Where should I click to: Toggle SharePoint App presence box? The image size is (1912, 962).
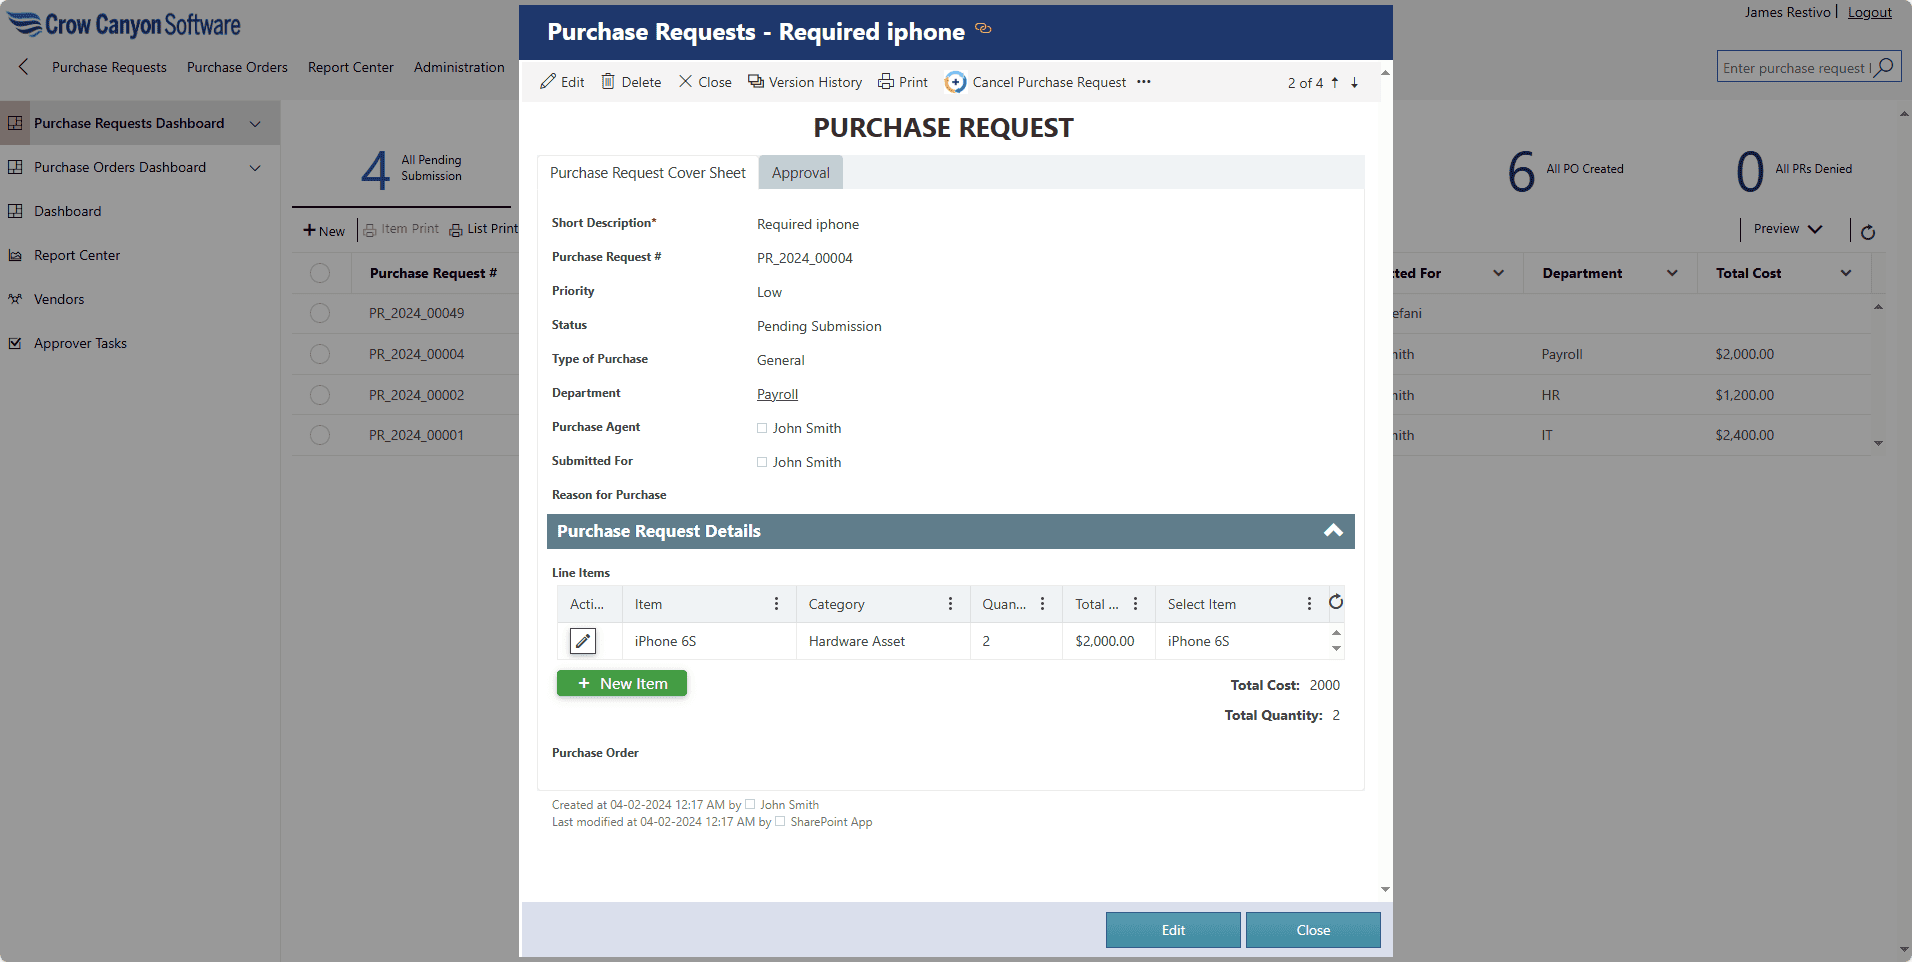tap(780, 821)
